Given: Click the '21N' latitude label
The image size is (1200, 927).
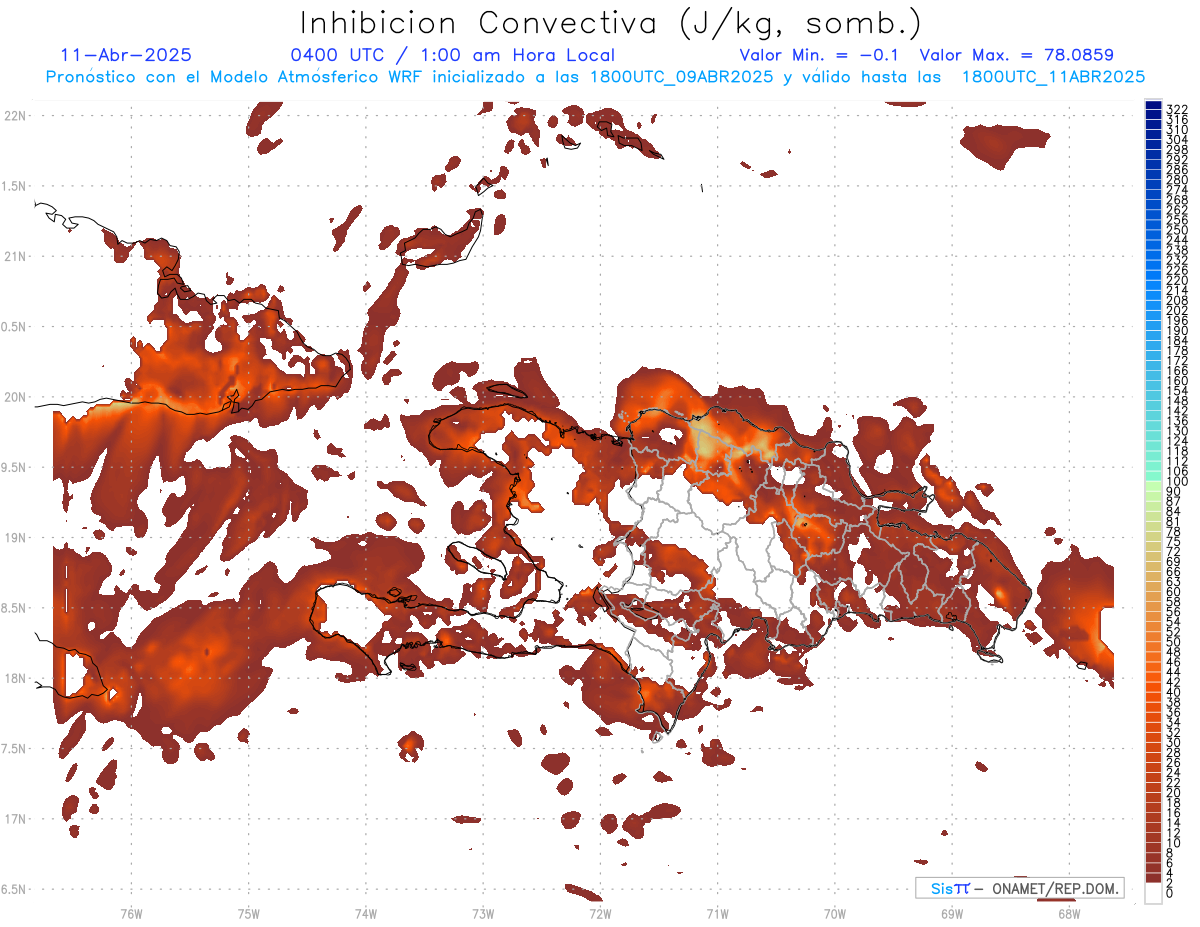Looking at the screenshot, I should [14, 257].
